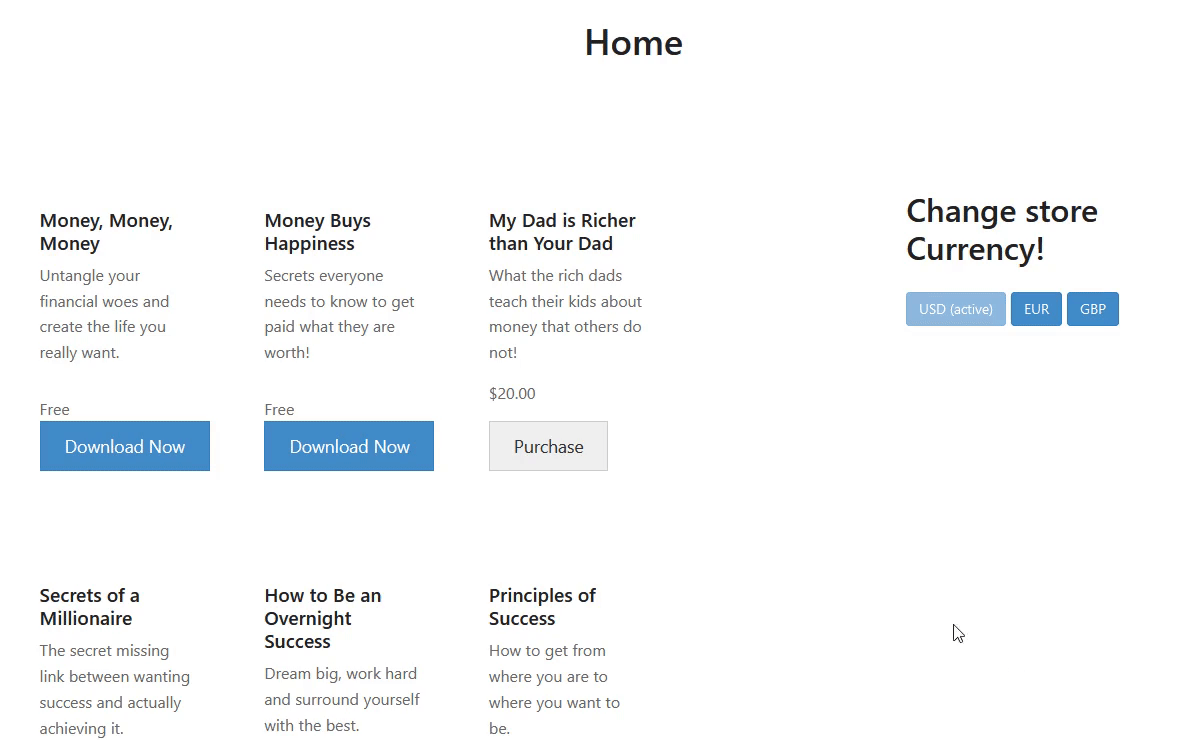Open the Secrets of a Millionaire title
The height and width of the screenshot is (740, 1186).
(89, 607)
